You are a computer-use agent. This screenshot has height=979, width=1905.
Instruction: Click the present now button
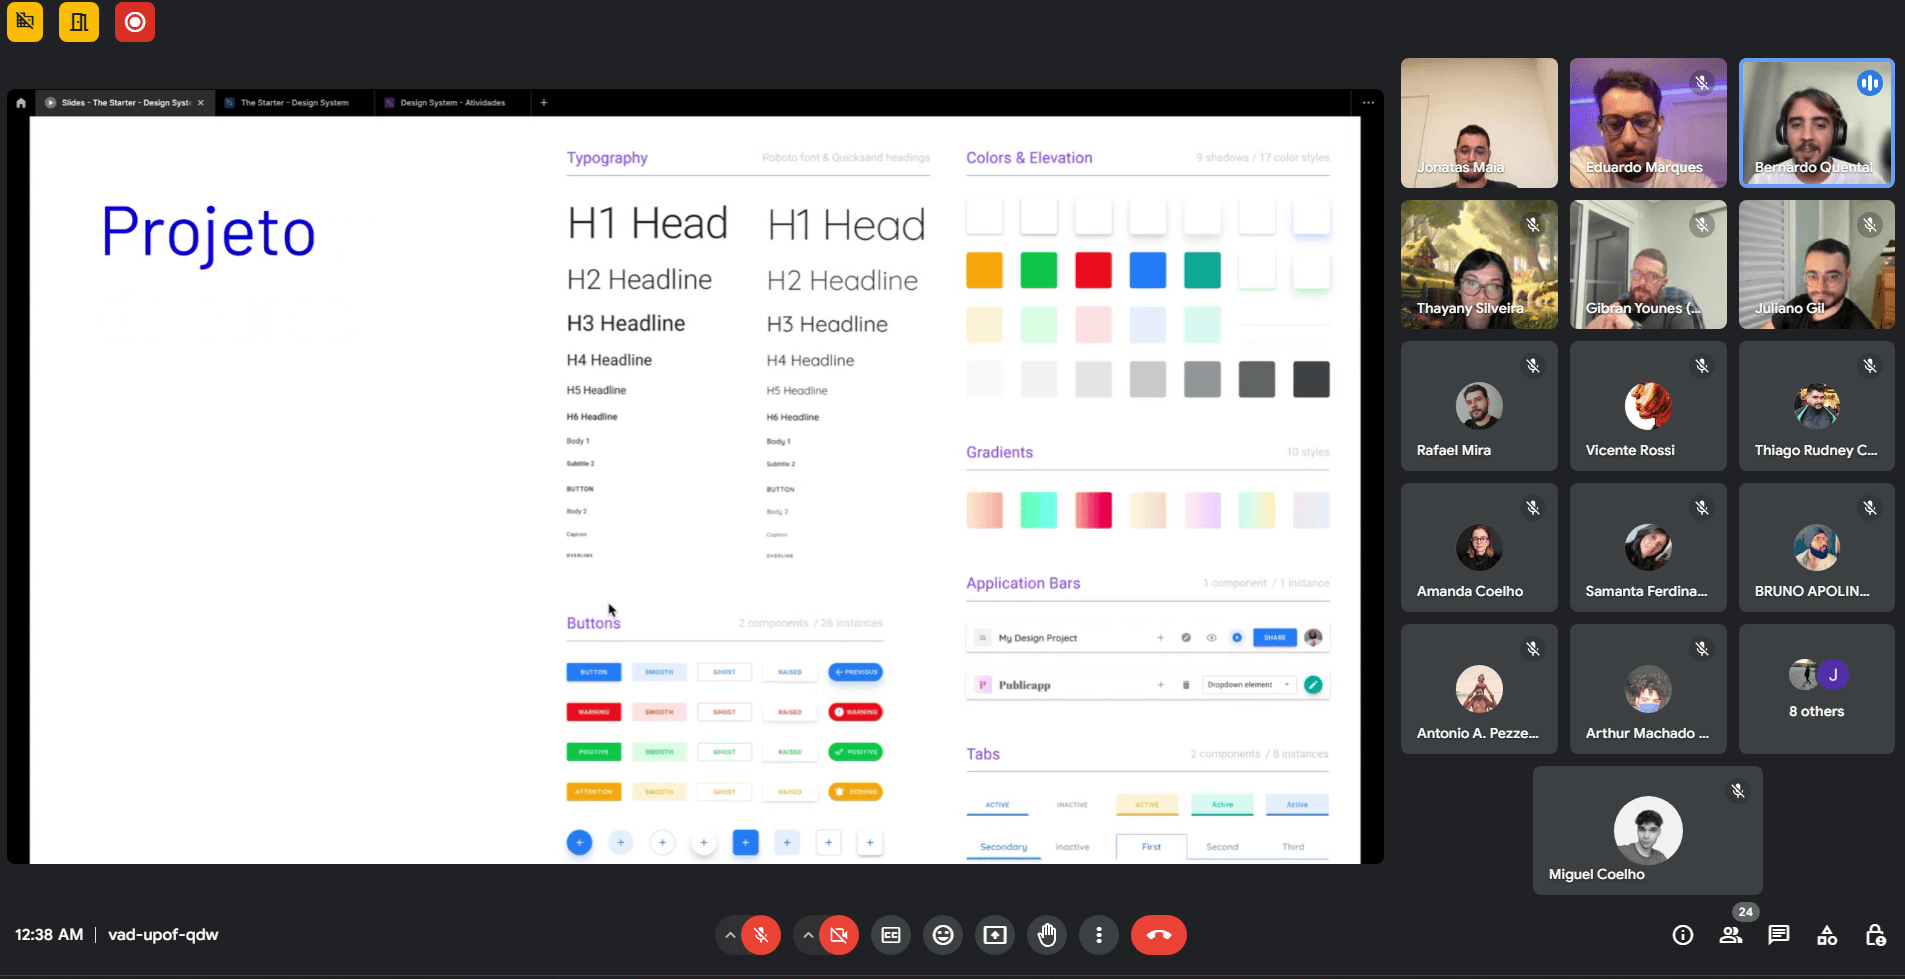coord(995,935)
